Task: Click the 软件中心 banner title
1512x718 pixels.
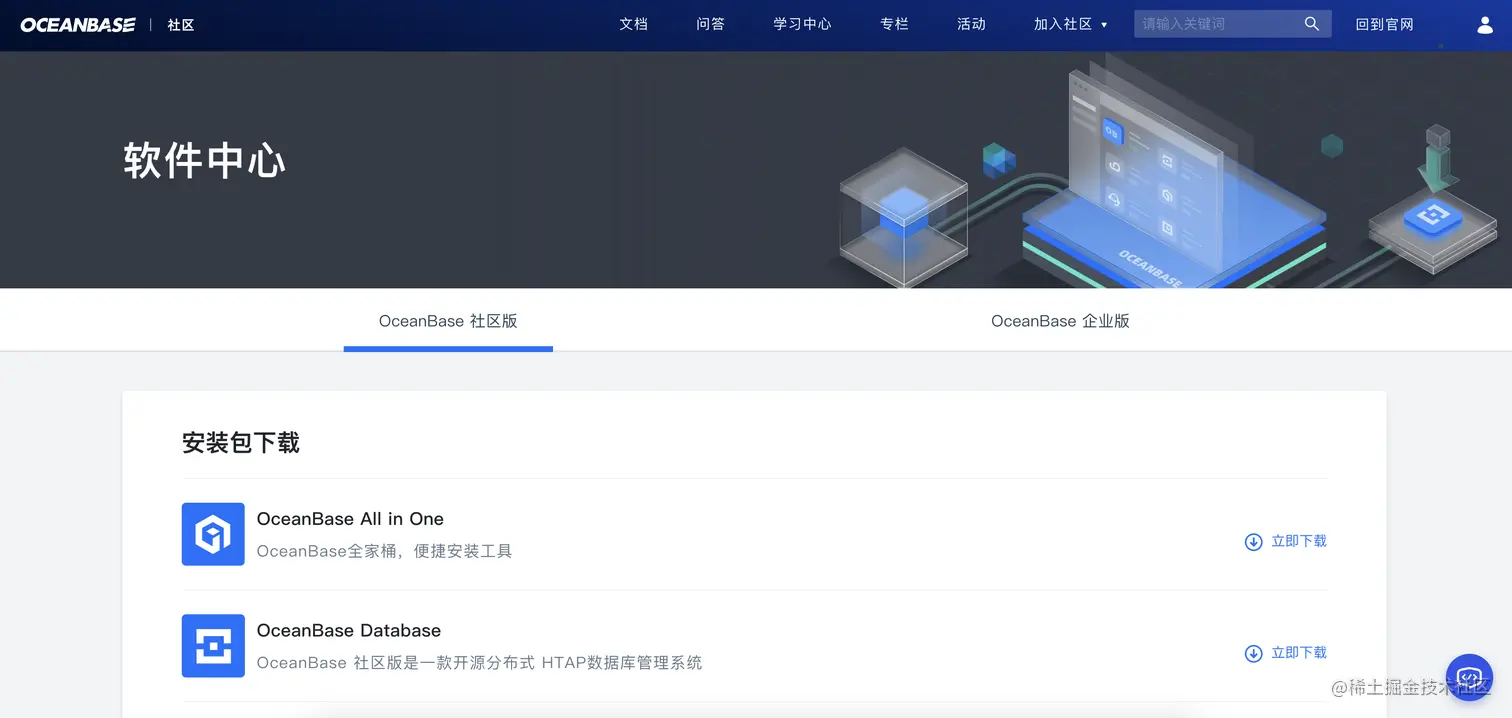Action: click(x=205, y=161)
